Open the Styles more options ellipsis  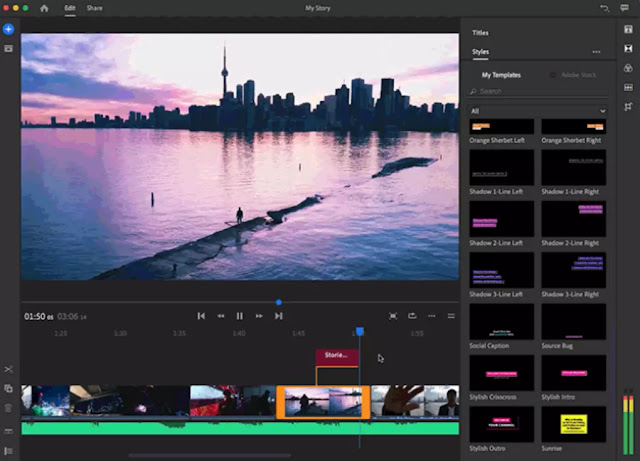coord(597,51)
